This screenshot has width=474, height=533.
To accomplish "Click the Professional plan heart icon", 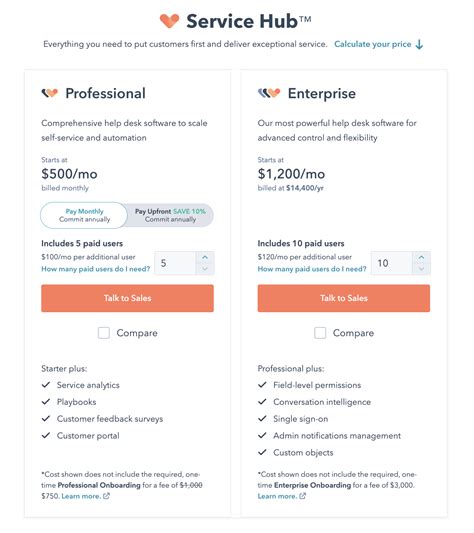I will click(50, 93).
